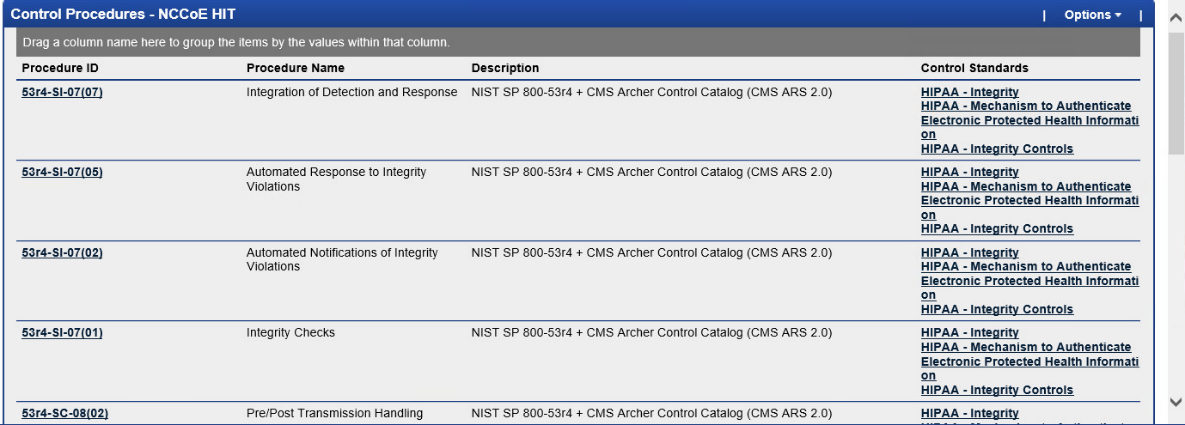
Task: Click the gray group-by column drop area
Action: (x=577, y=42)
